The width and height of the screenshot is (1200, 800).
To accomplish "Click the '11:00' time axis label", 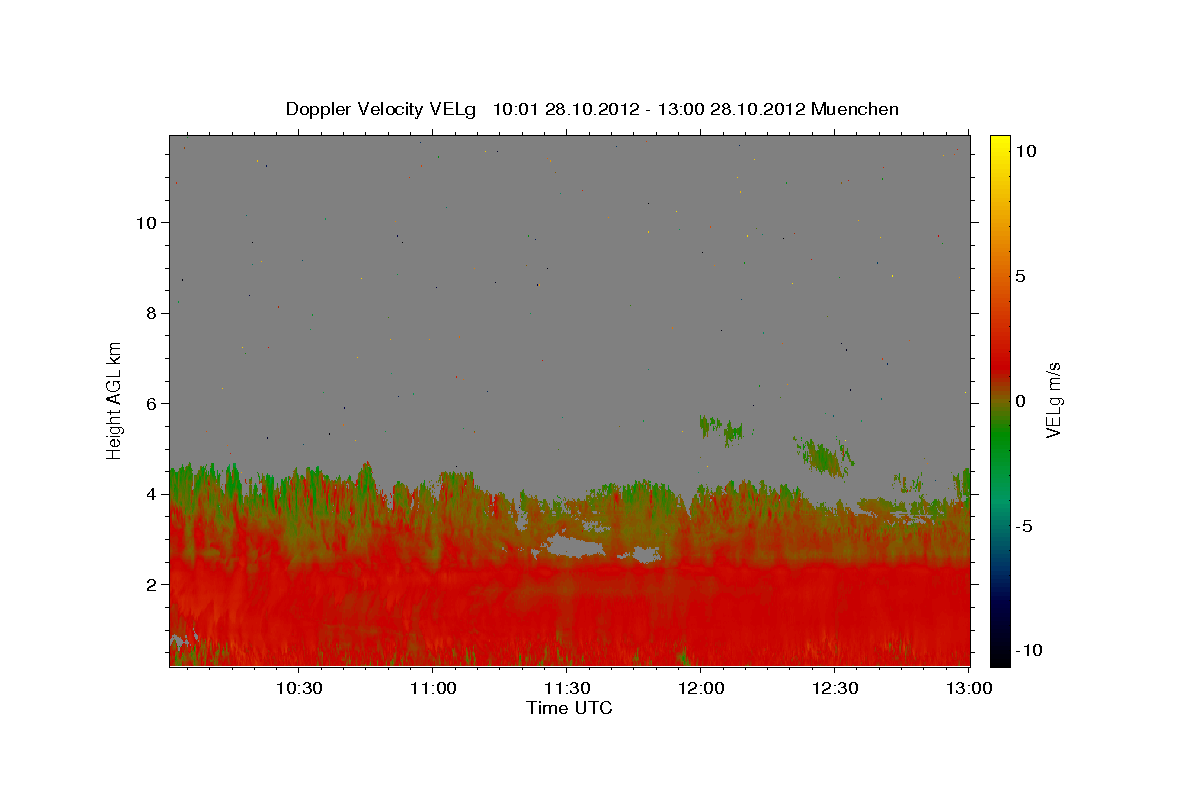I will [x=433, y=688].
